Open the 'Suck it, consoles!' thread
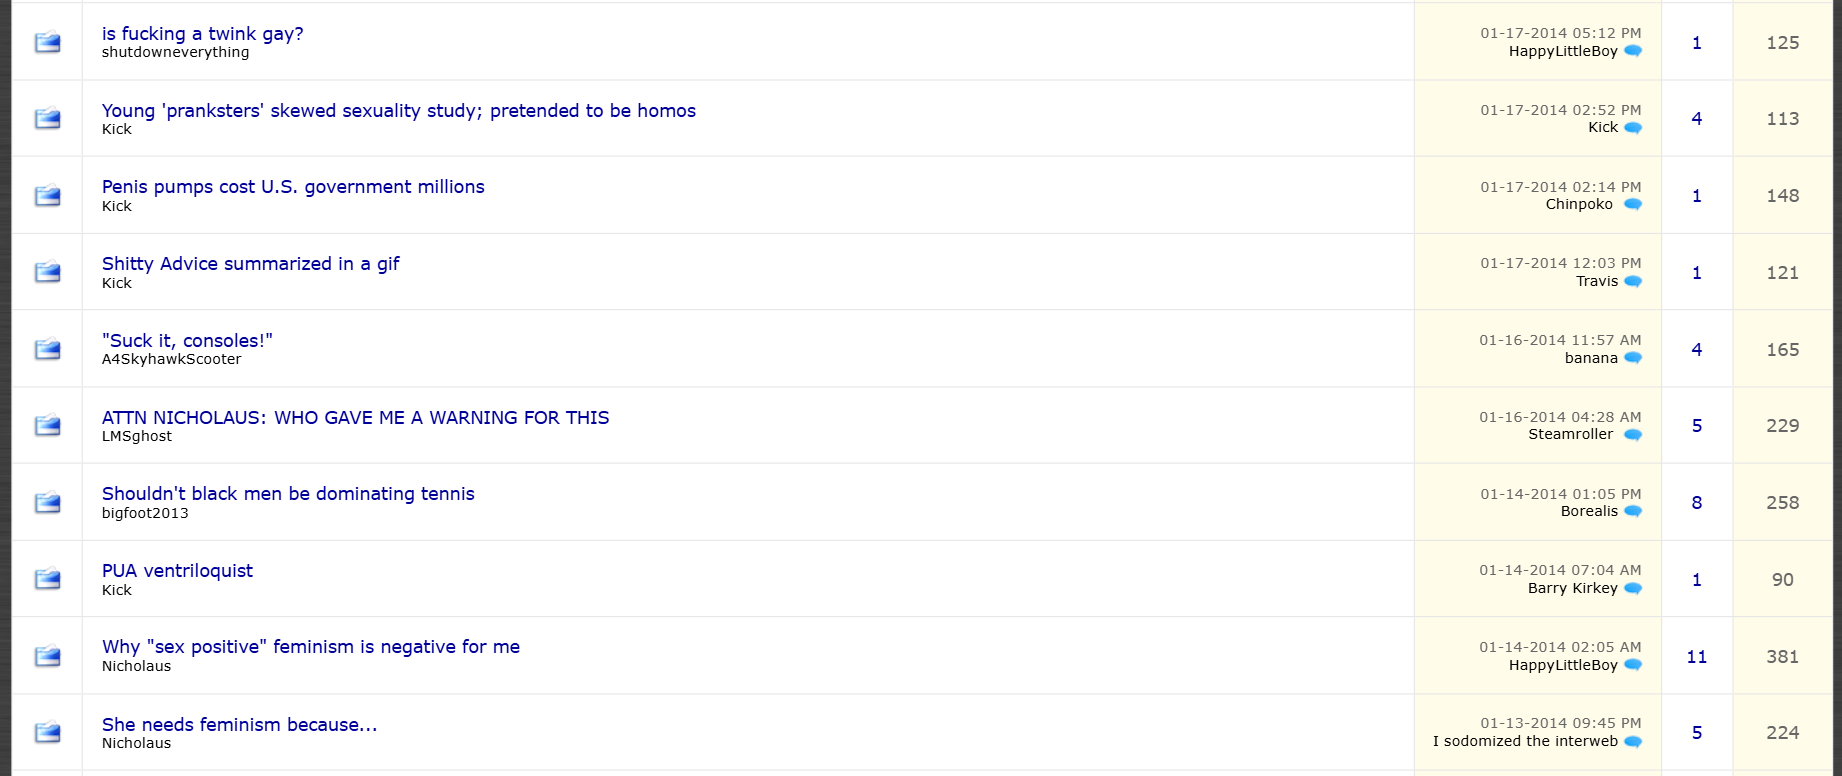Viewport: 1842px width, 776px height. coord(187,341)
